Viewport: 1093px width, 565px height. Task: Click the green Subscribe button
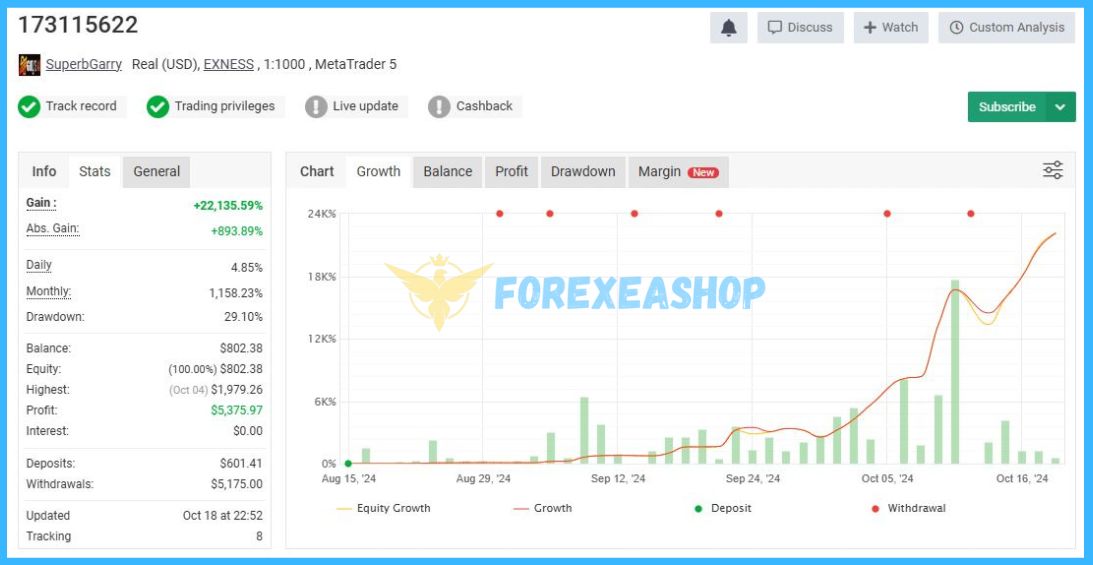1007,107
